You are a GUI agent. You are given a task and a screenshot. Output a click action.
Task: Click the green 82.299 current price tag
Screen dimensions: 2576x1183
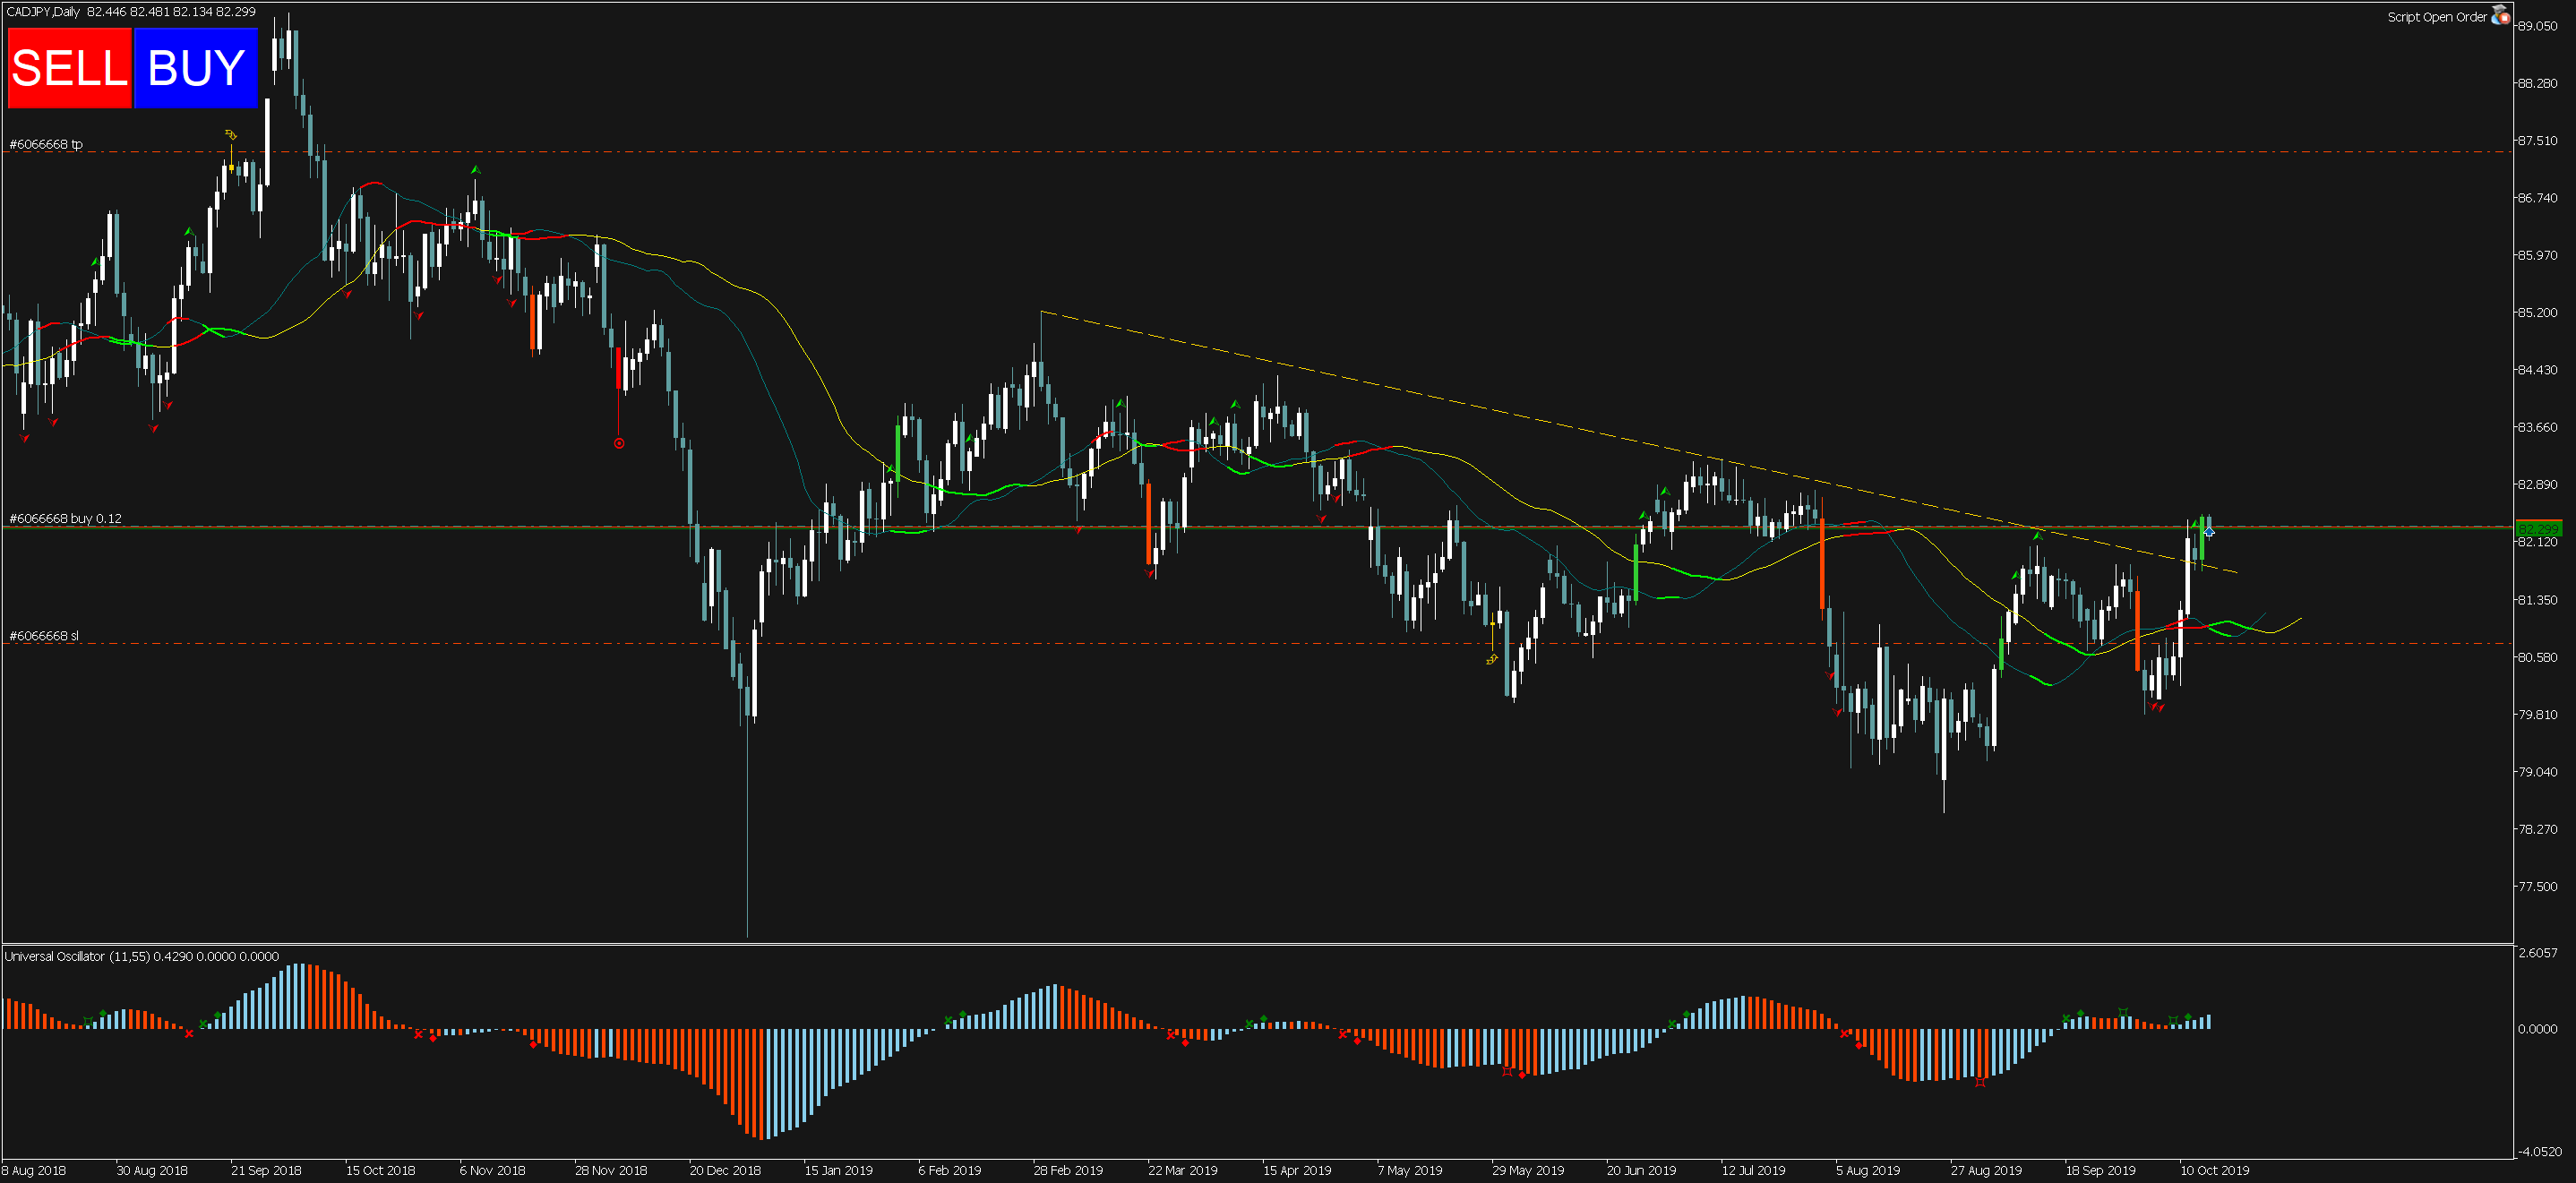[2538, 528]
